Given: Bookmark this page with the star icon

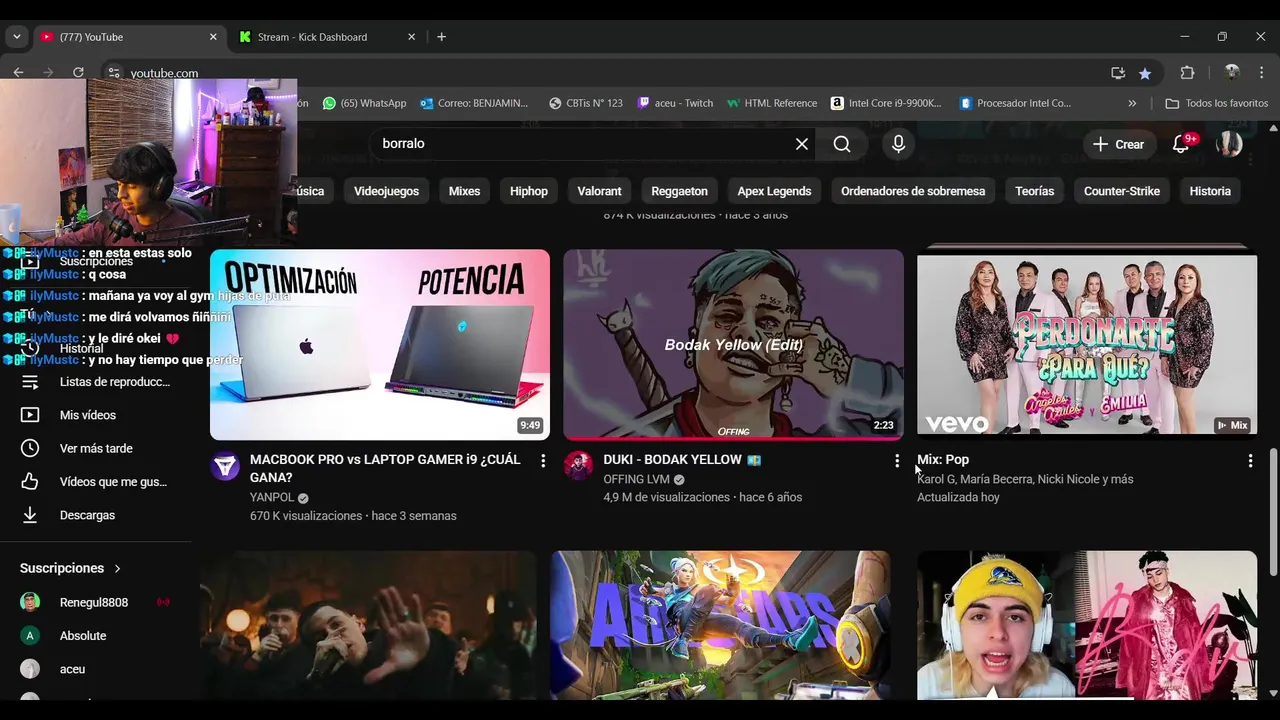Looking at the screenshot, I should [x=1145, y=73].
